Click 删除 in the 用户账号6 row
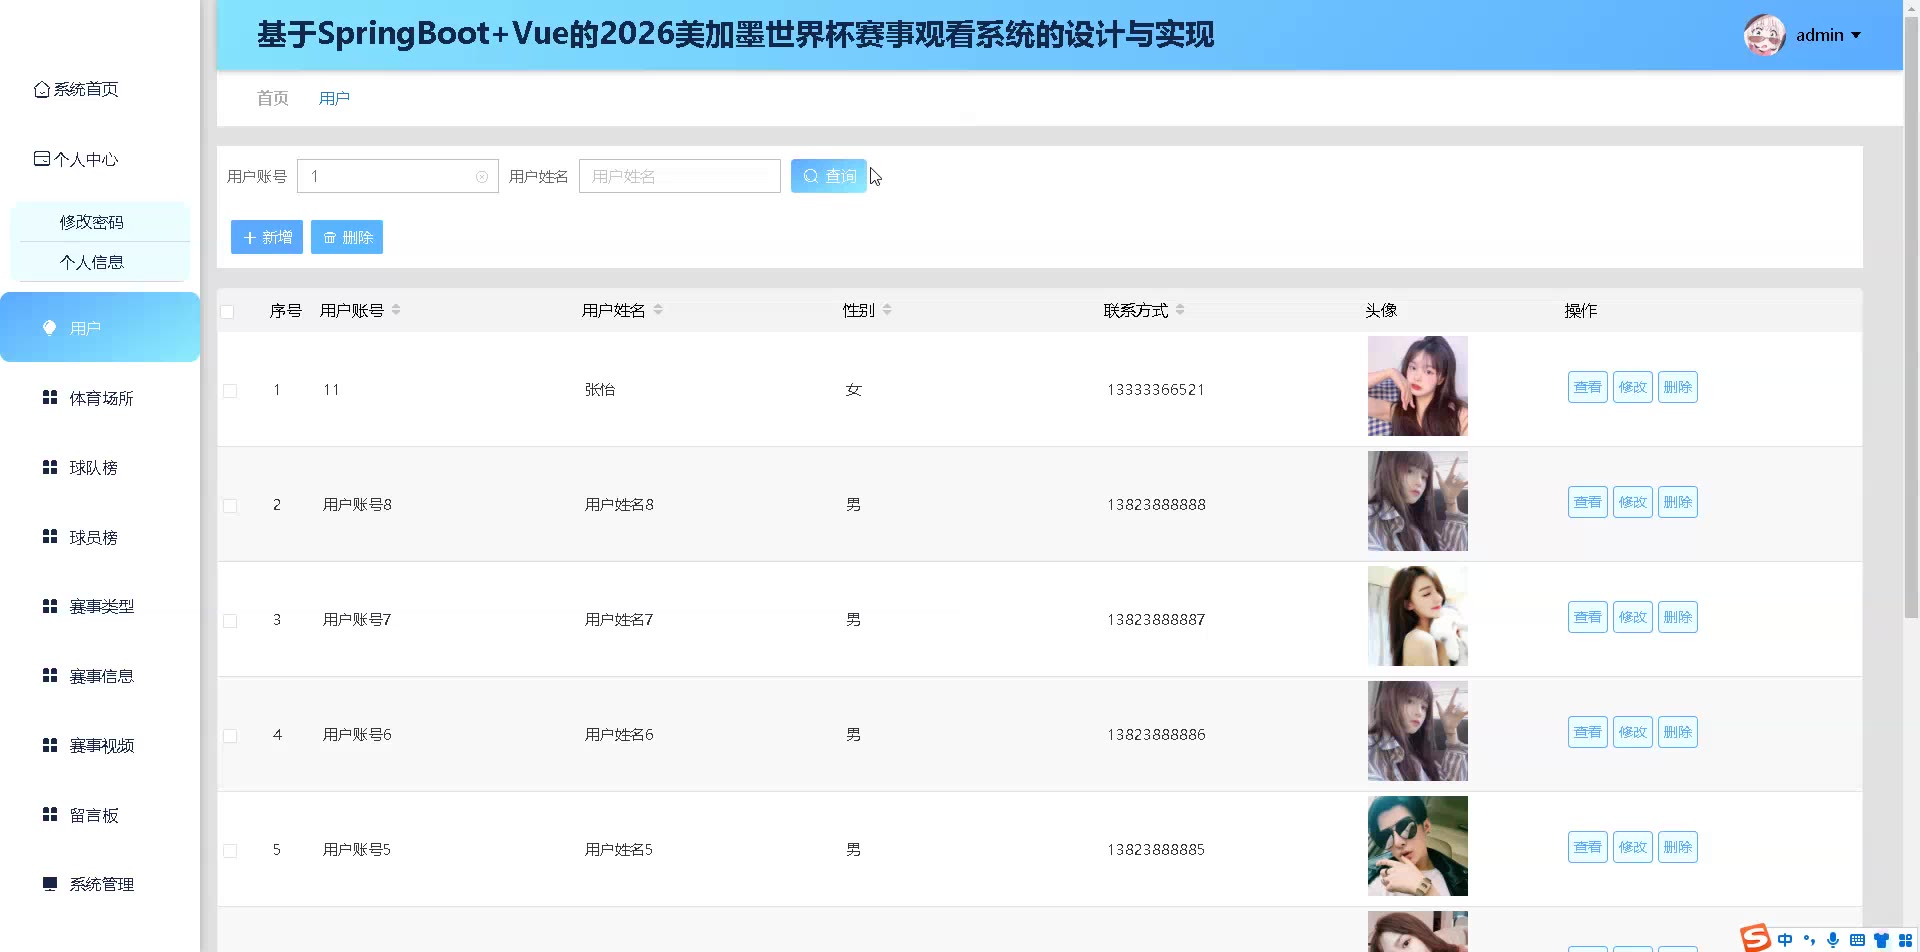The image size is (1920, 952). [1678, 732]
